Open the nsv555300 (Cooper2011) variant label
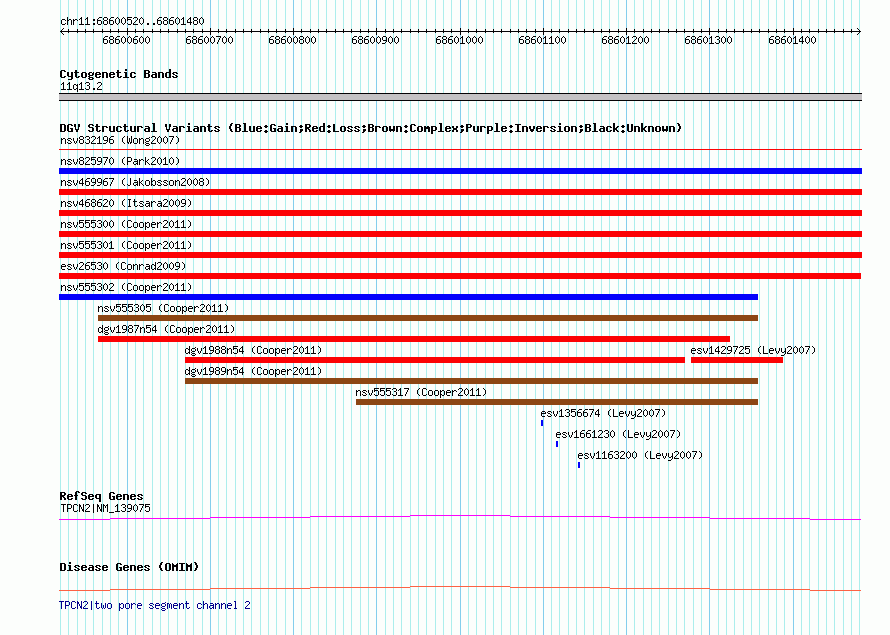890x635 pixels. pos(126,224)
